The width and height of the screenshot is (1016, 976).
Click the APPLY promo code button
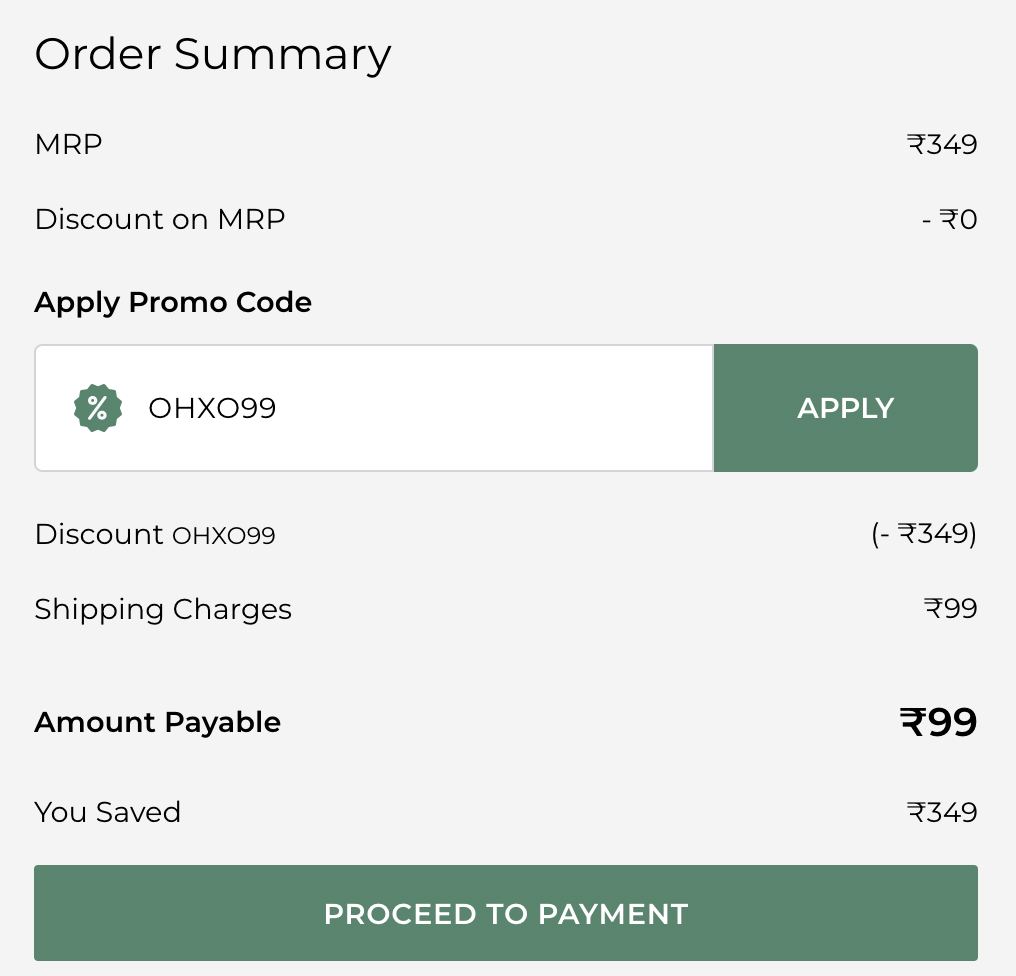click(846, 408)
